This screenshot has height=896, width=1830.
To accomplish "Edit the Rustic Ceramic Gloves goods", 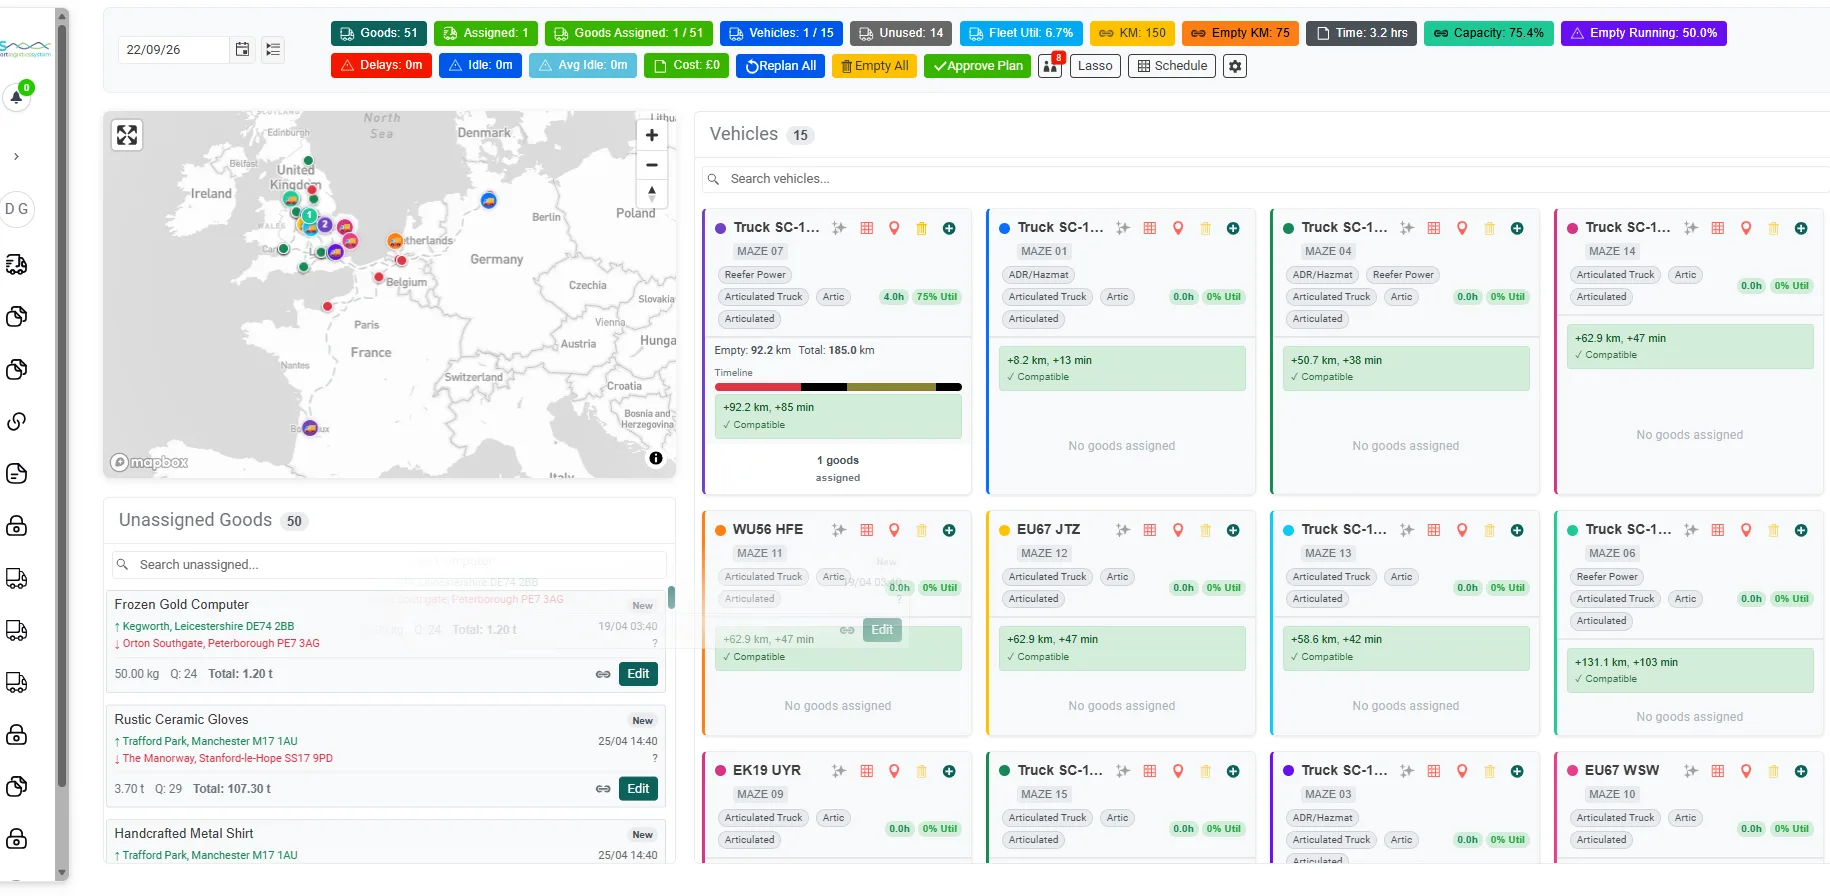I will pos(639,789).
